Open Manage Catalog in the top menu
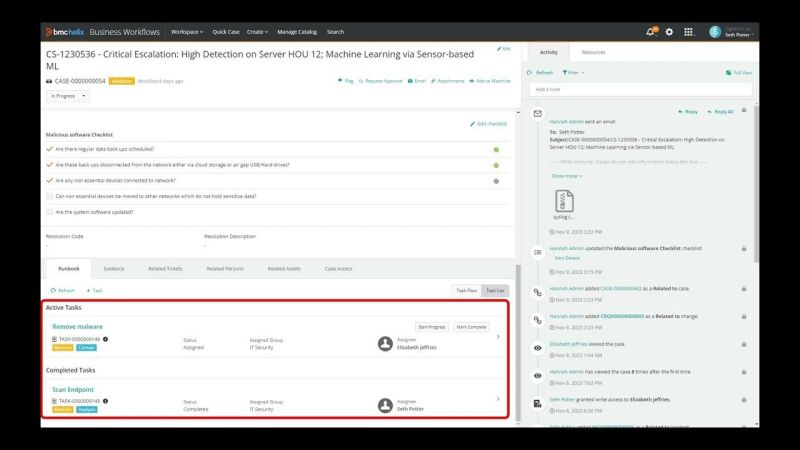The height and width of the screenshot is (450, 800). 297,32
